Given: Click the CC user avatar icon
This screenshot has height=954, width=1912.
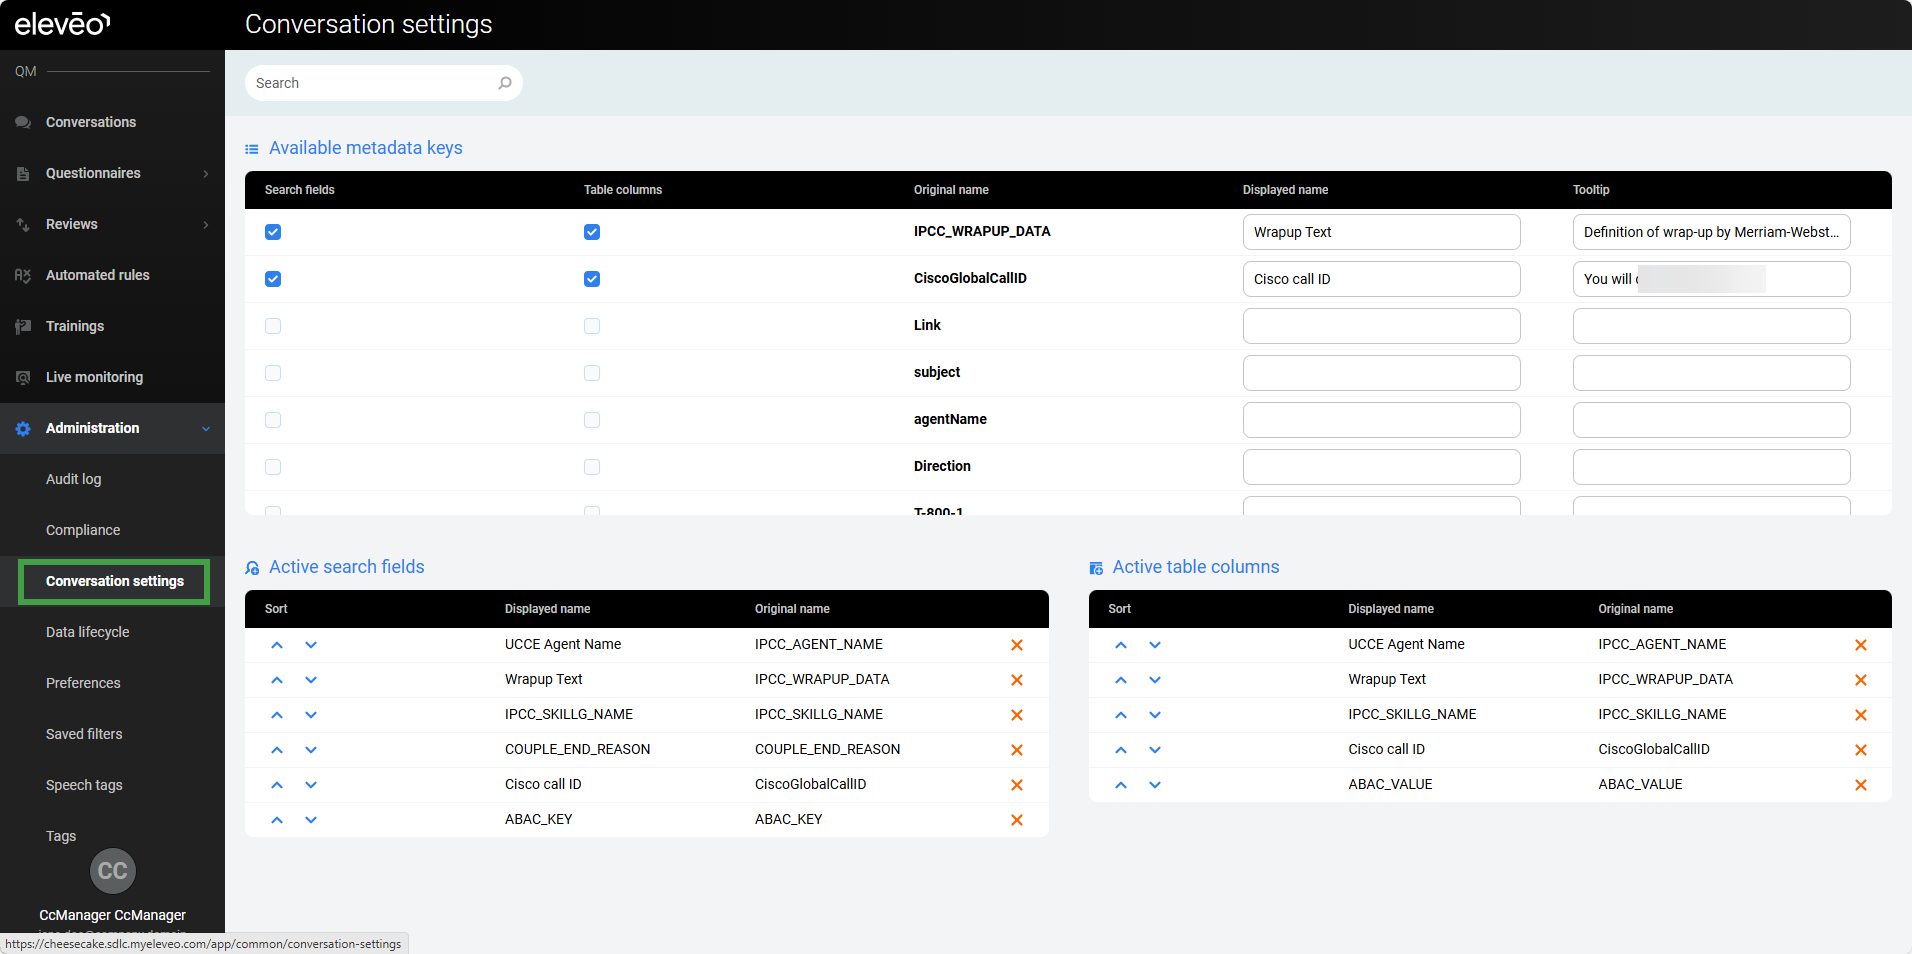Looking at the screenshot, I should click(x=113, y=871).
